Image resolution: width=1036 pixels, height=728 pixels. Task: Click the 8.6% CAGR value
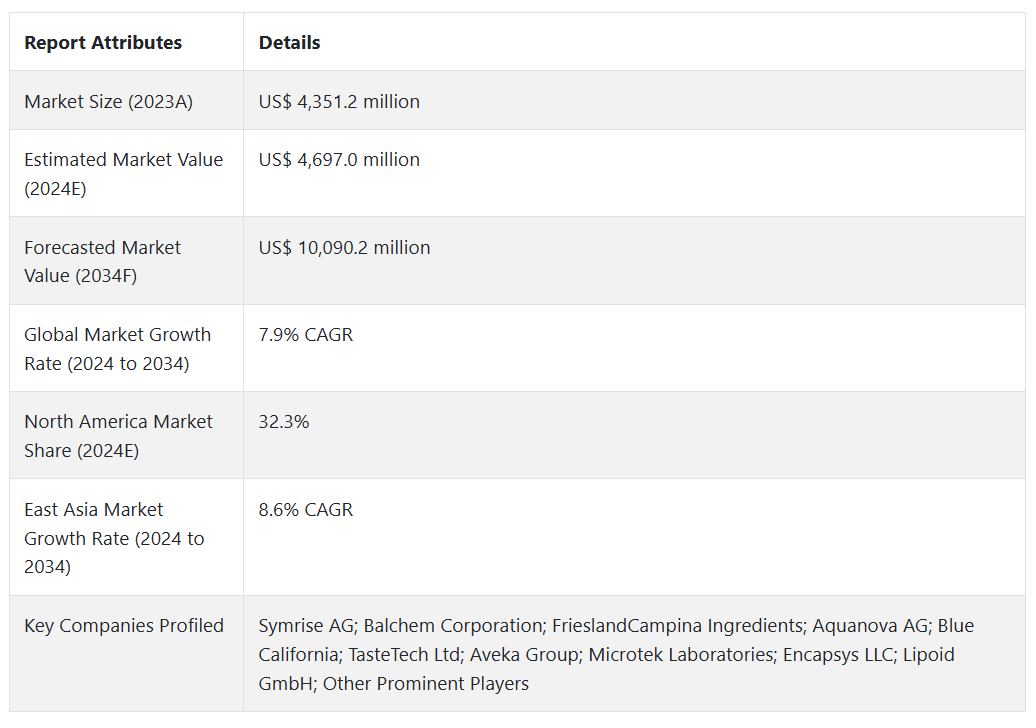305,510
